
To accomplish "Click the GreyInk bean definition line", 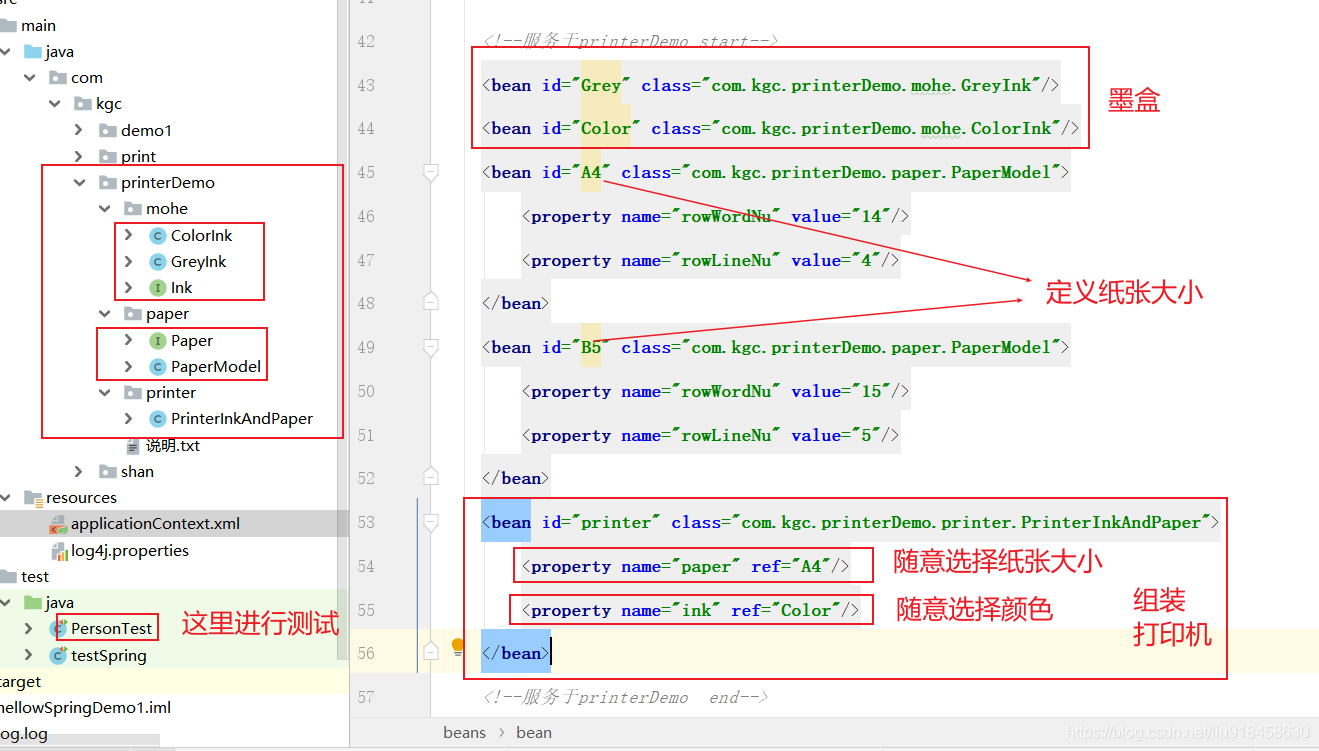I will click(x=770, y=85).
